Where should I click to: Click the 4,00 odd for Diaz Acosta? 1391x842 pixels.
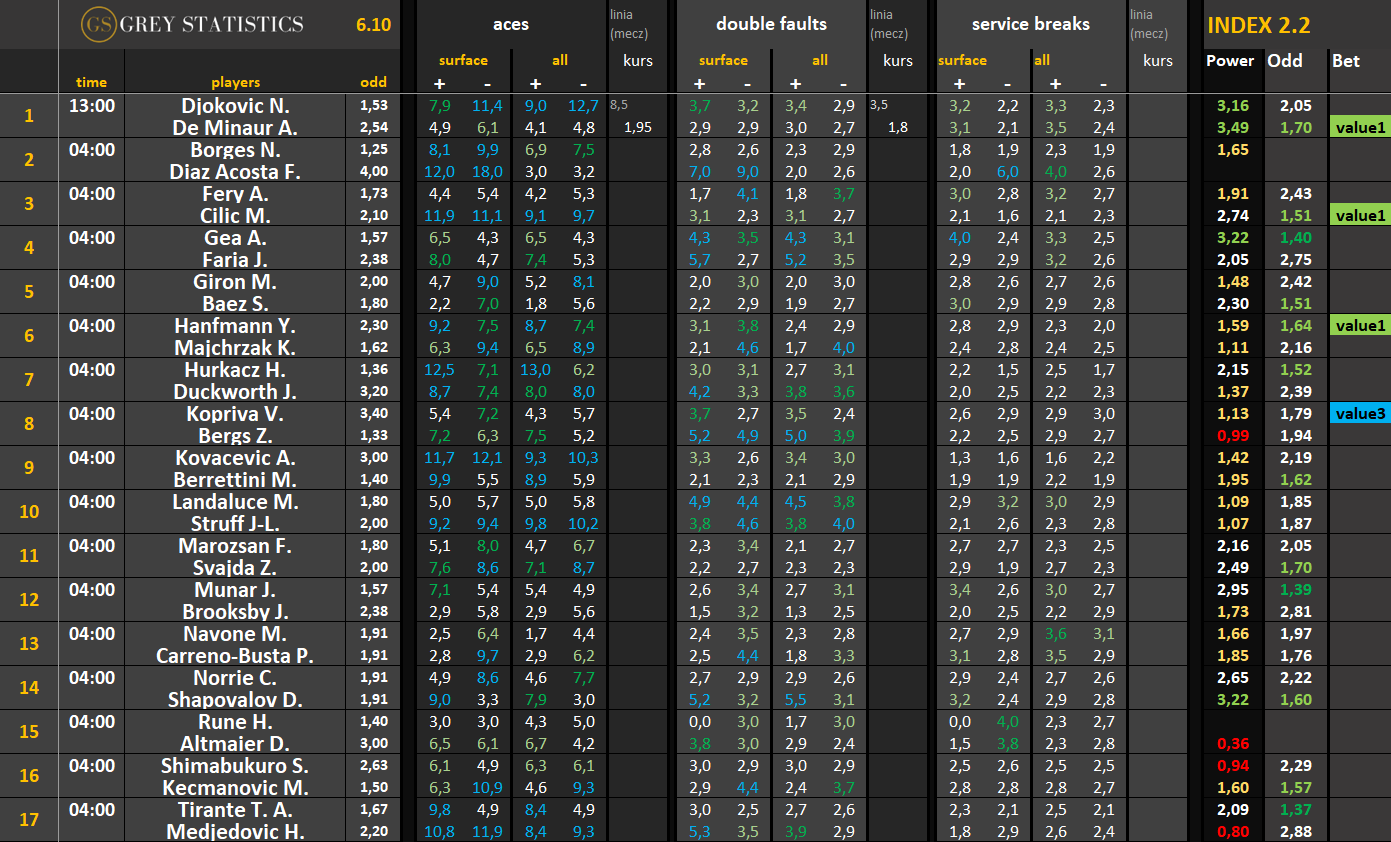[x=373, y=172]
